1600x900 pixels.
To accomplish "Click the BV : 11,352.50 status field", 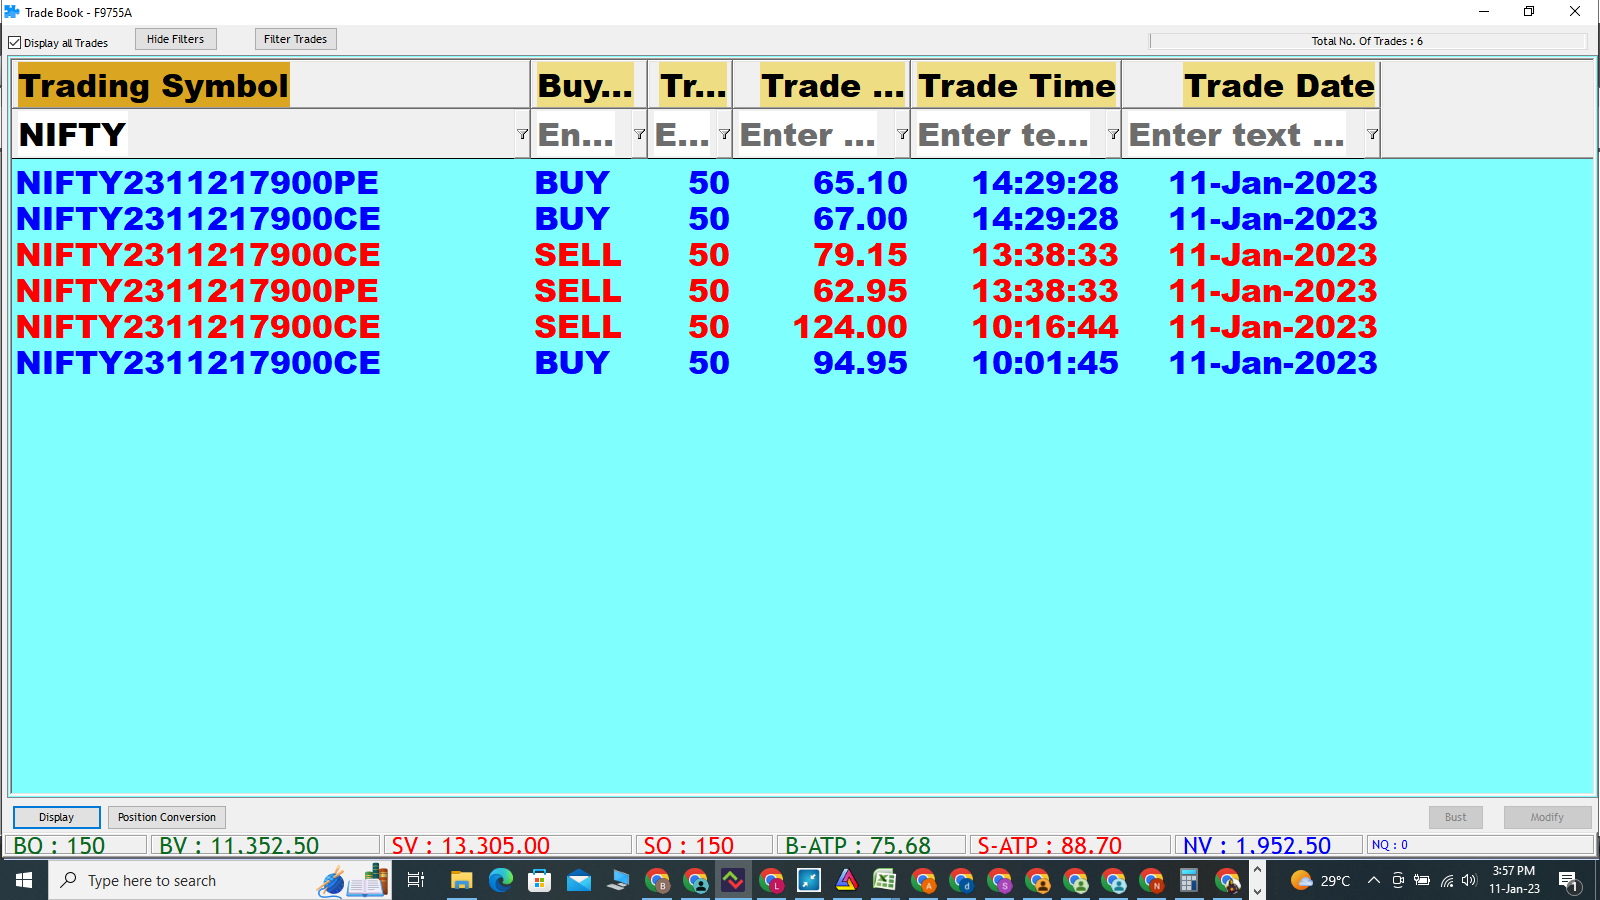I will (265, 845).
